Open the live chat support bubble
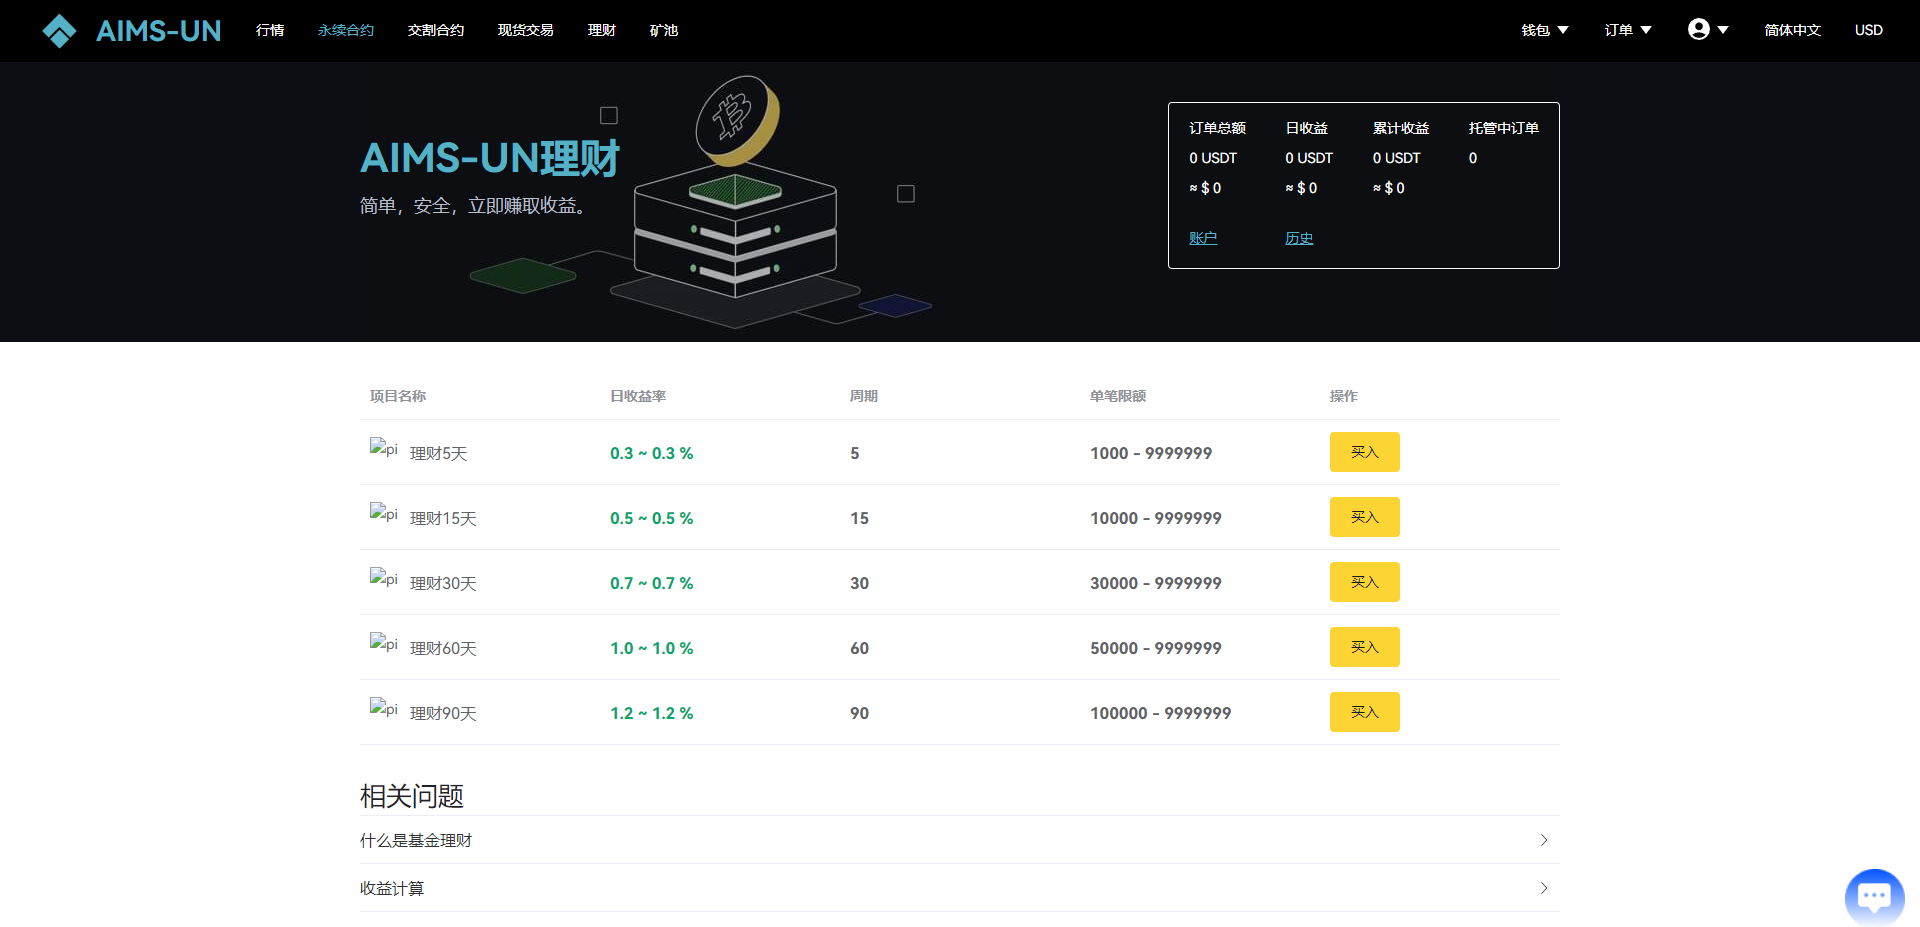 point(1874,897)
